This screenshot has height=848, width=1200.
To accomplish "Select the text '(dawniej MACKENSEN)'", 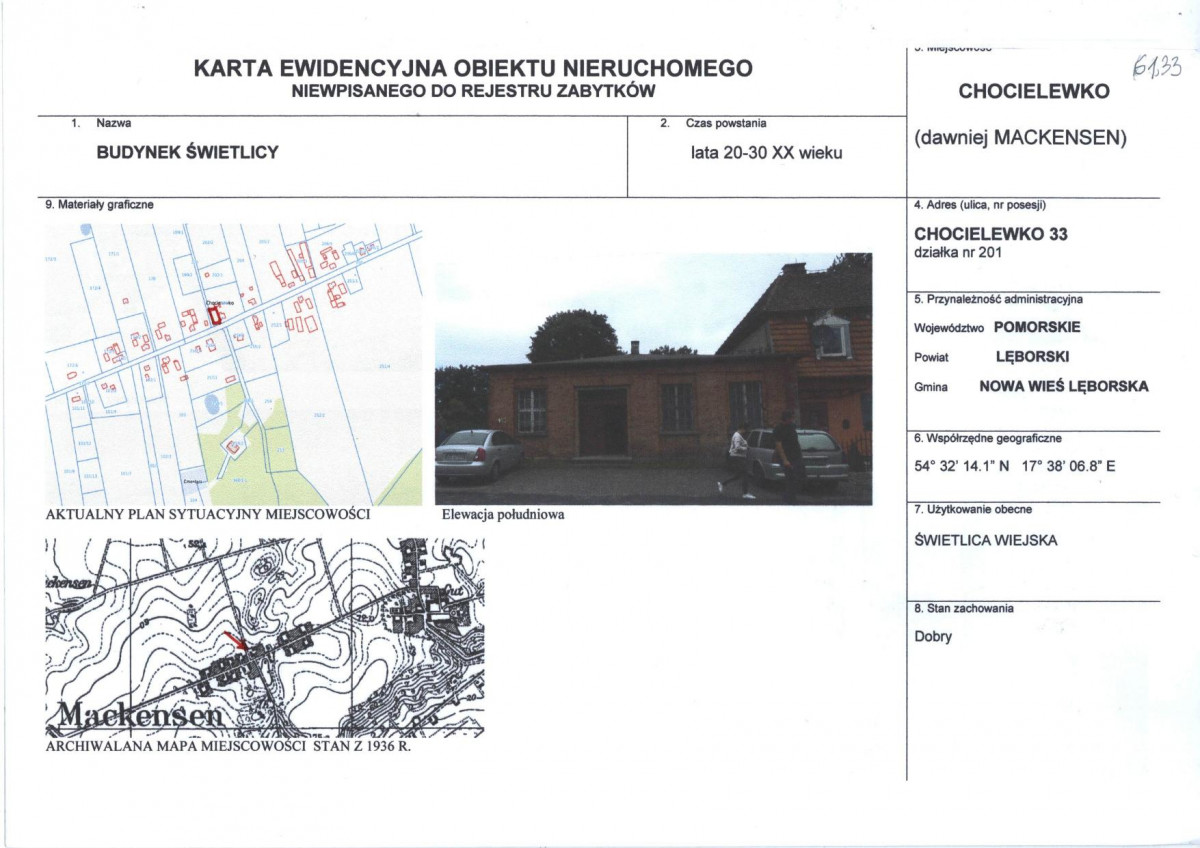I will pyautogui.click(x=1020, y=139).
